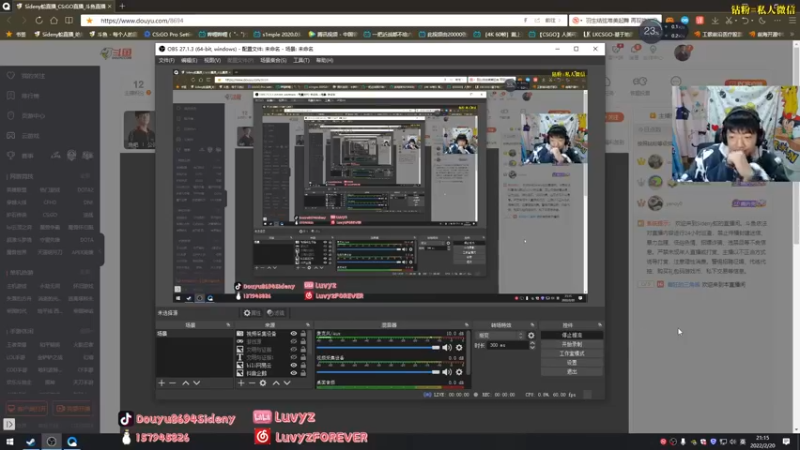This screenshot has width=800, height=450.
Task: Open the OBS 文件(F) menu
Action: 166,60
